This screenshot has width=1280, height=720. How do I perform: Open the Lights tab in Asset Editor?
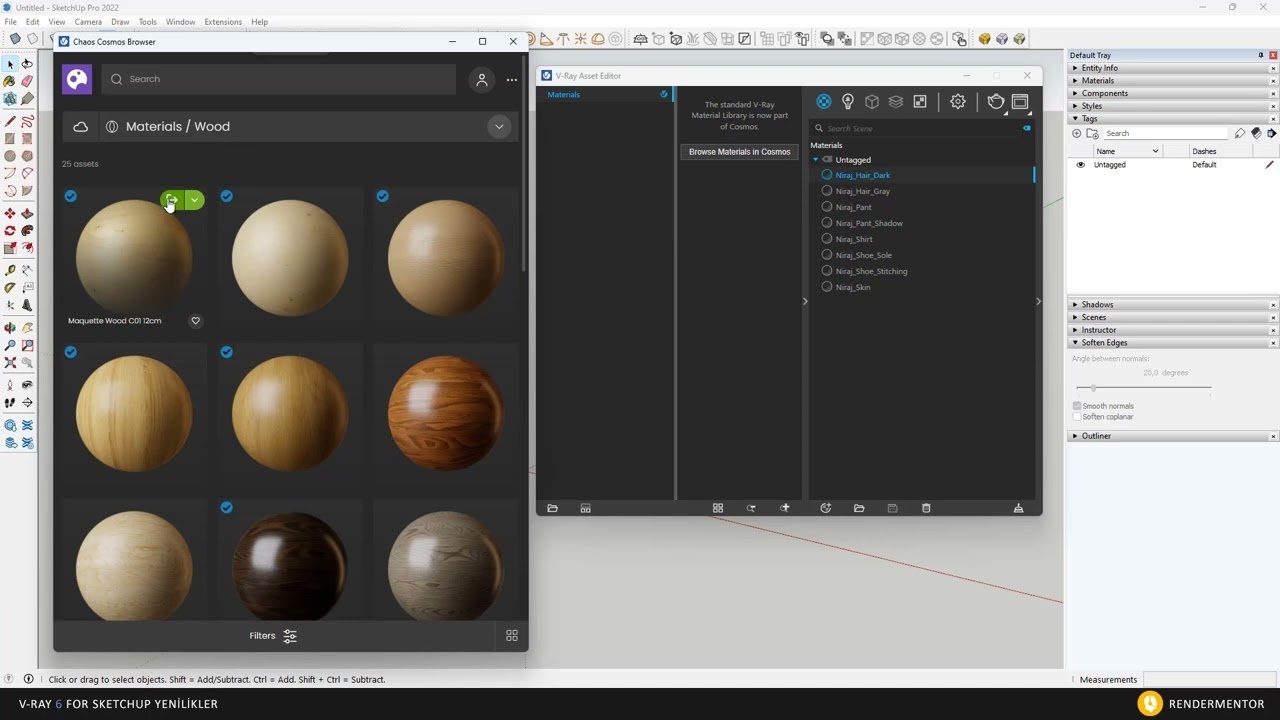click(848, 101)
